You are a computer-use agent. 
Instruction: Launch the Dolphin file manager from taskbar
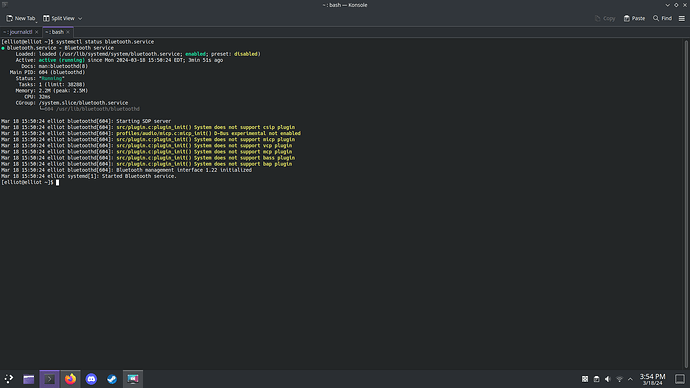pyautogui.click(x=29, y=379)
